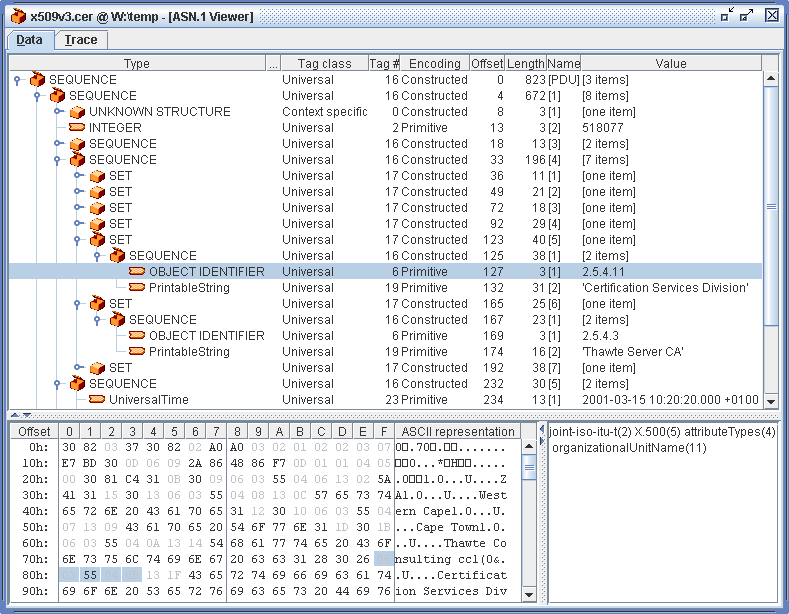Click the SEQUENCE icon at offset 232
This screenshot has width=789, height=614.
pyautogui.click(x=77, y=383)
